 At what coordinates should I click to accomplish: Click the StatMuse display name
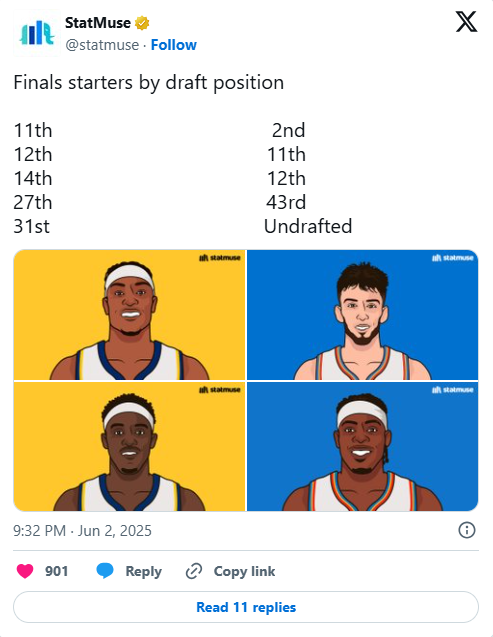pos(98,23)
